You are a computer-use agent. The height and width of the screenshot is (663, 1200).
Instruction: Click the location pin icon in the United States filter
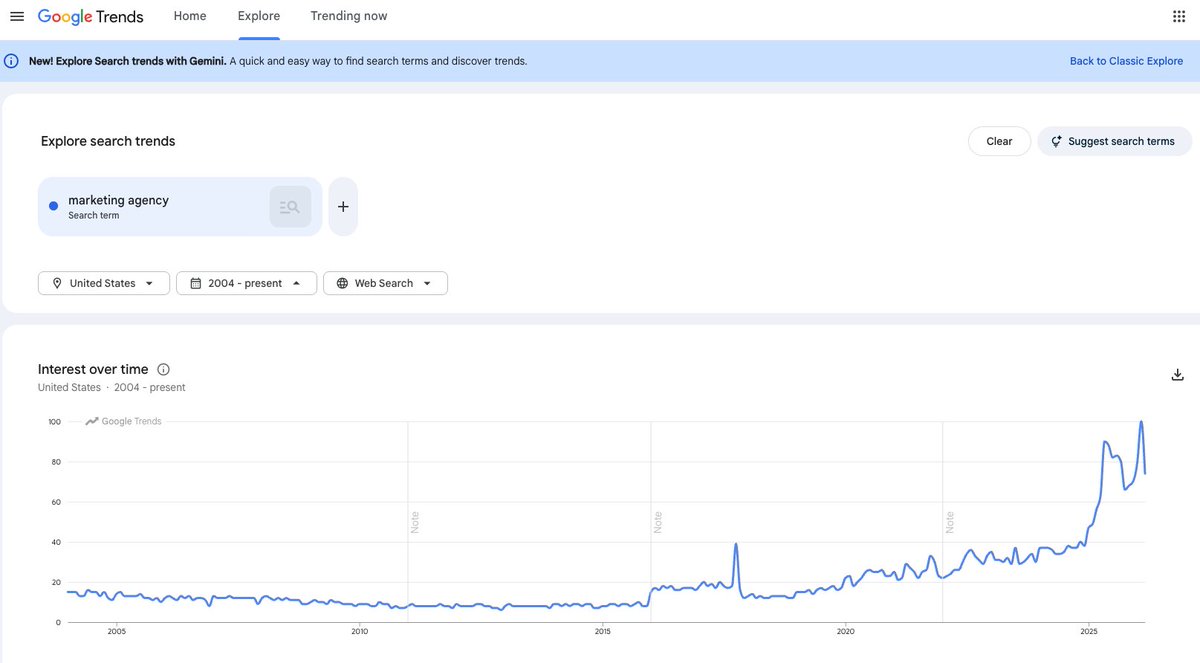click(57, 283)
